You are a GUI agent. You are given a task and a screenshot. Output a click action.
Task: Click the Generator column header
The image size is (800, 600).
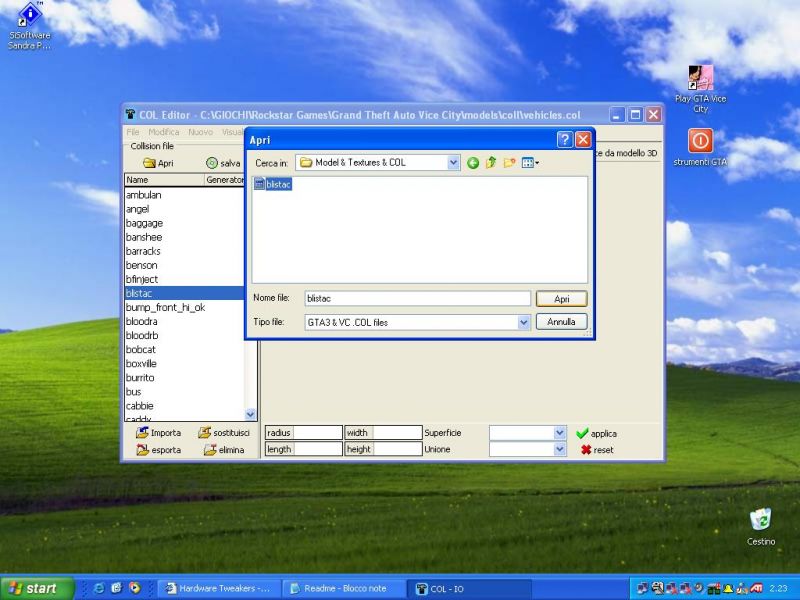[x=224, y=180]
